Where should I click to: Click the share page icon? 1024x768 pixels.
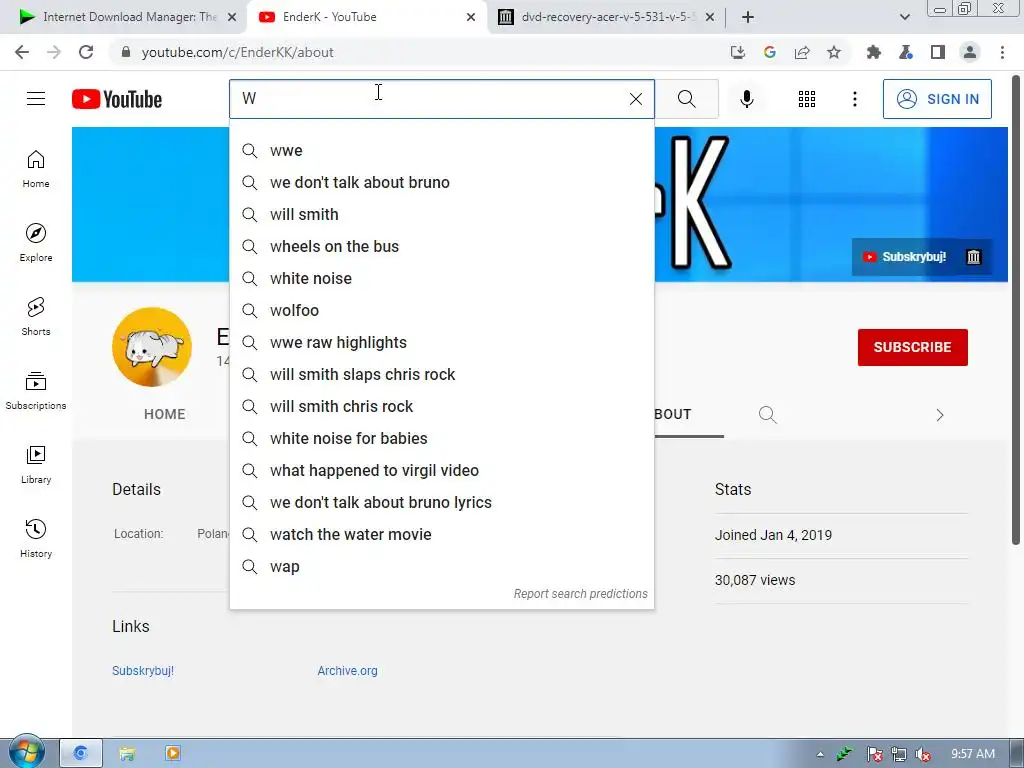coord(802,52)
